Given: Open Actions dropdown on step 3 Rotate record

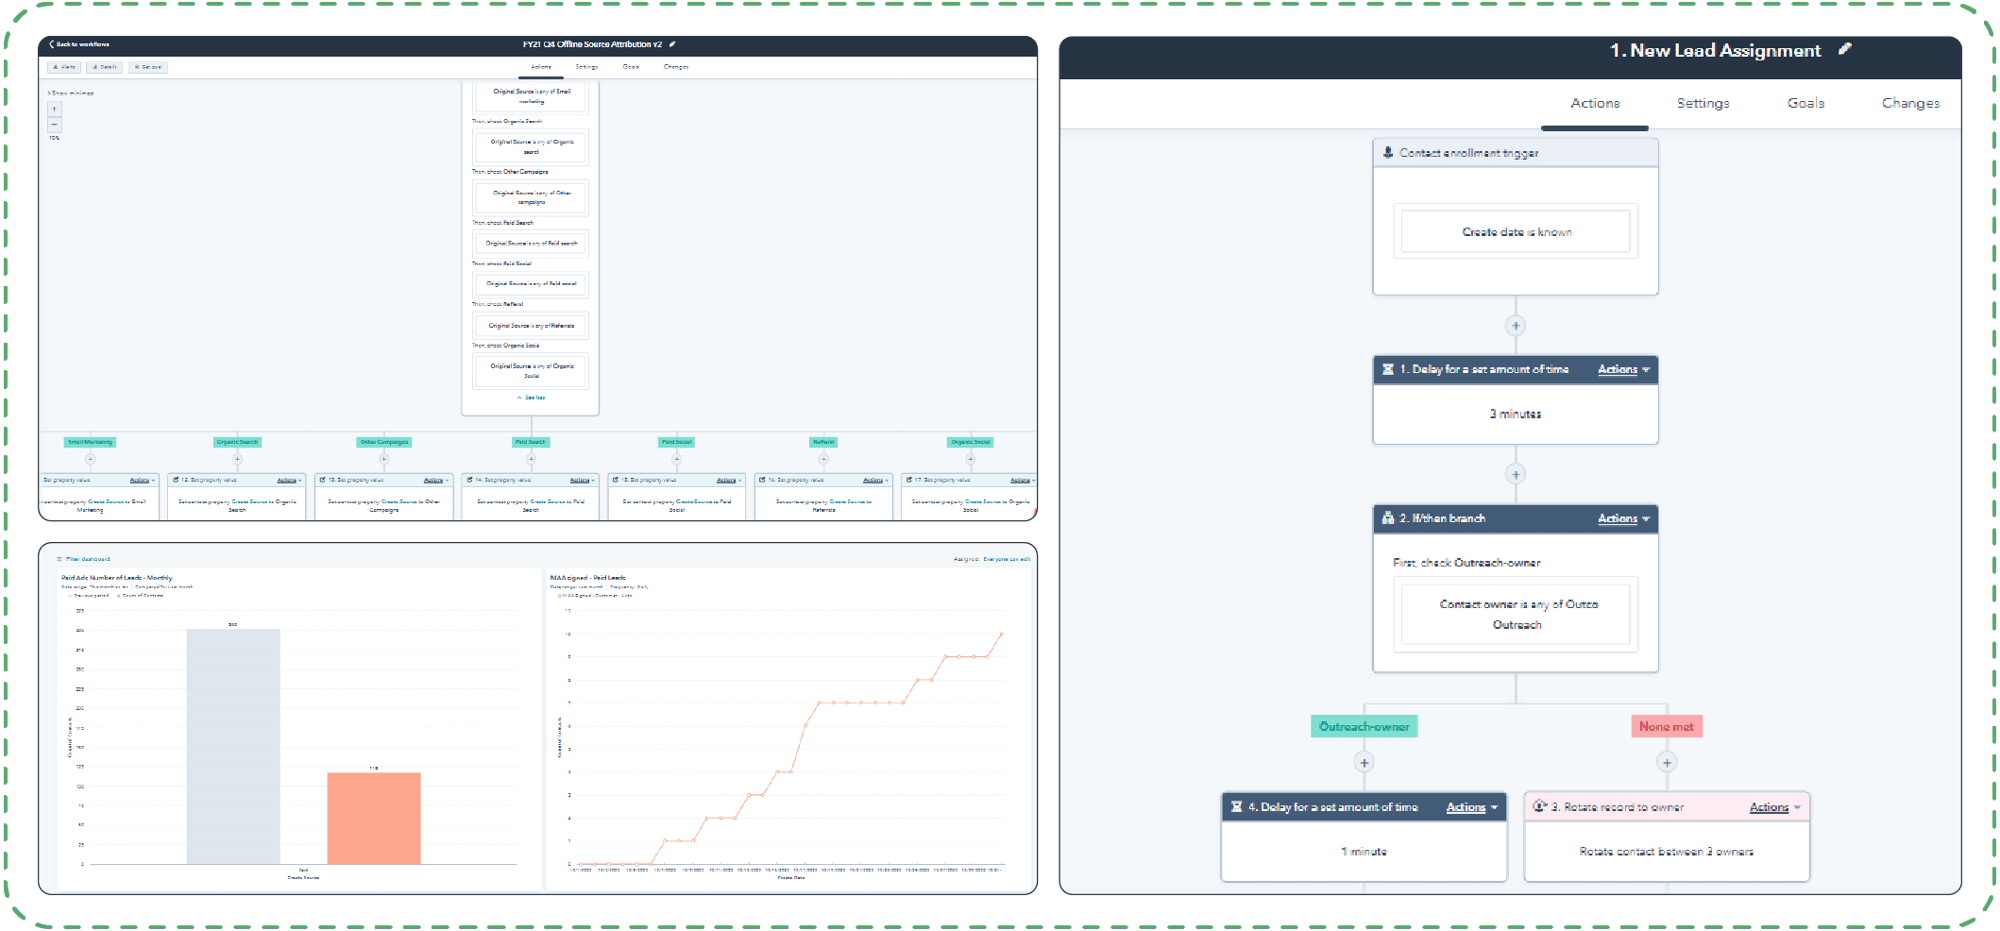Looking at the screenshot, I should click(1775, 807).
